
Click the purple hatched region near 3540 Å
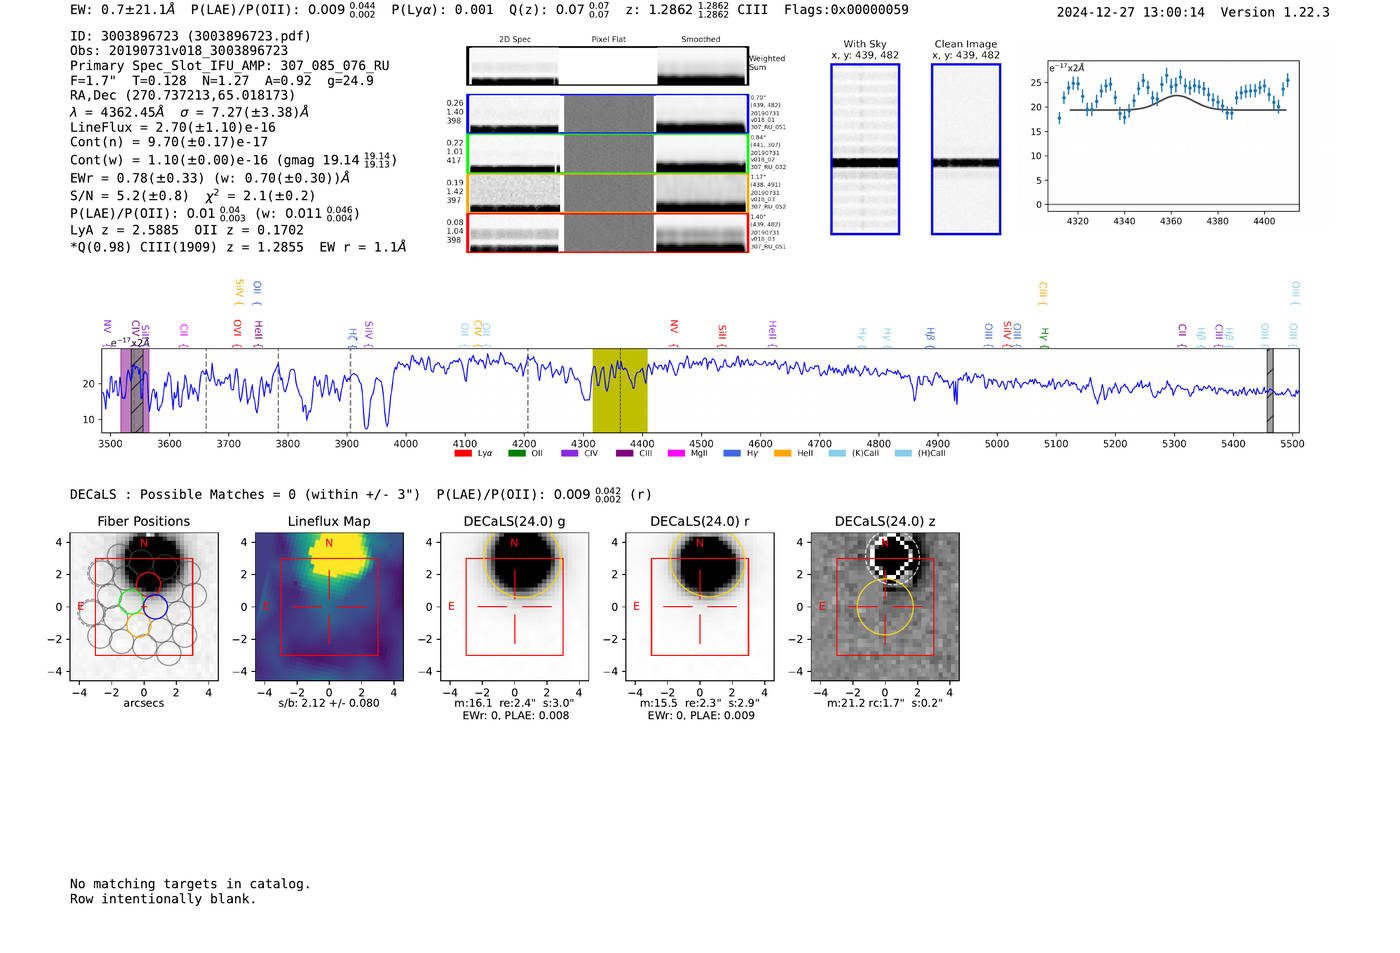click(135, 390)
